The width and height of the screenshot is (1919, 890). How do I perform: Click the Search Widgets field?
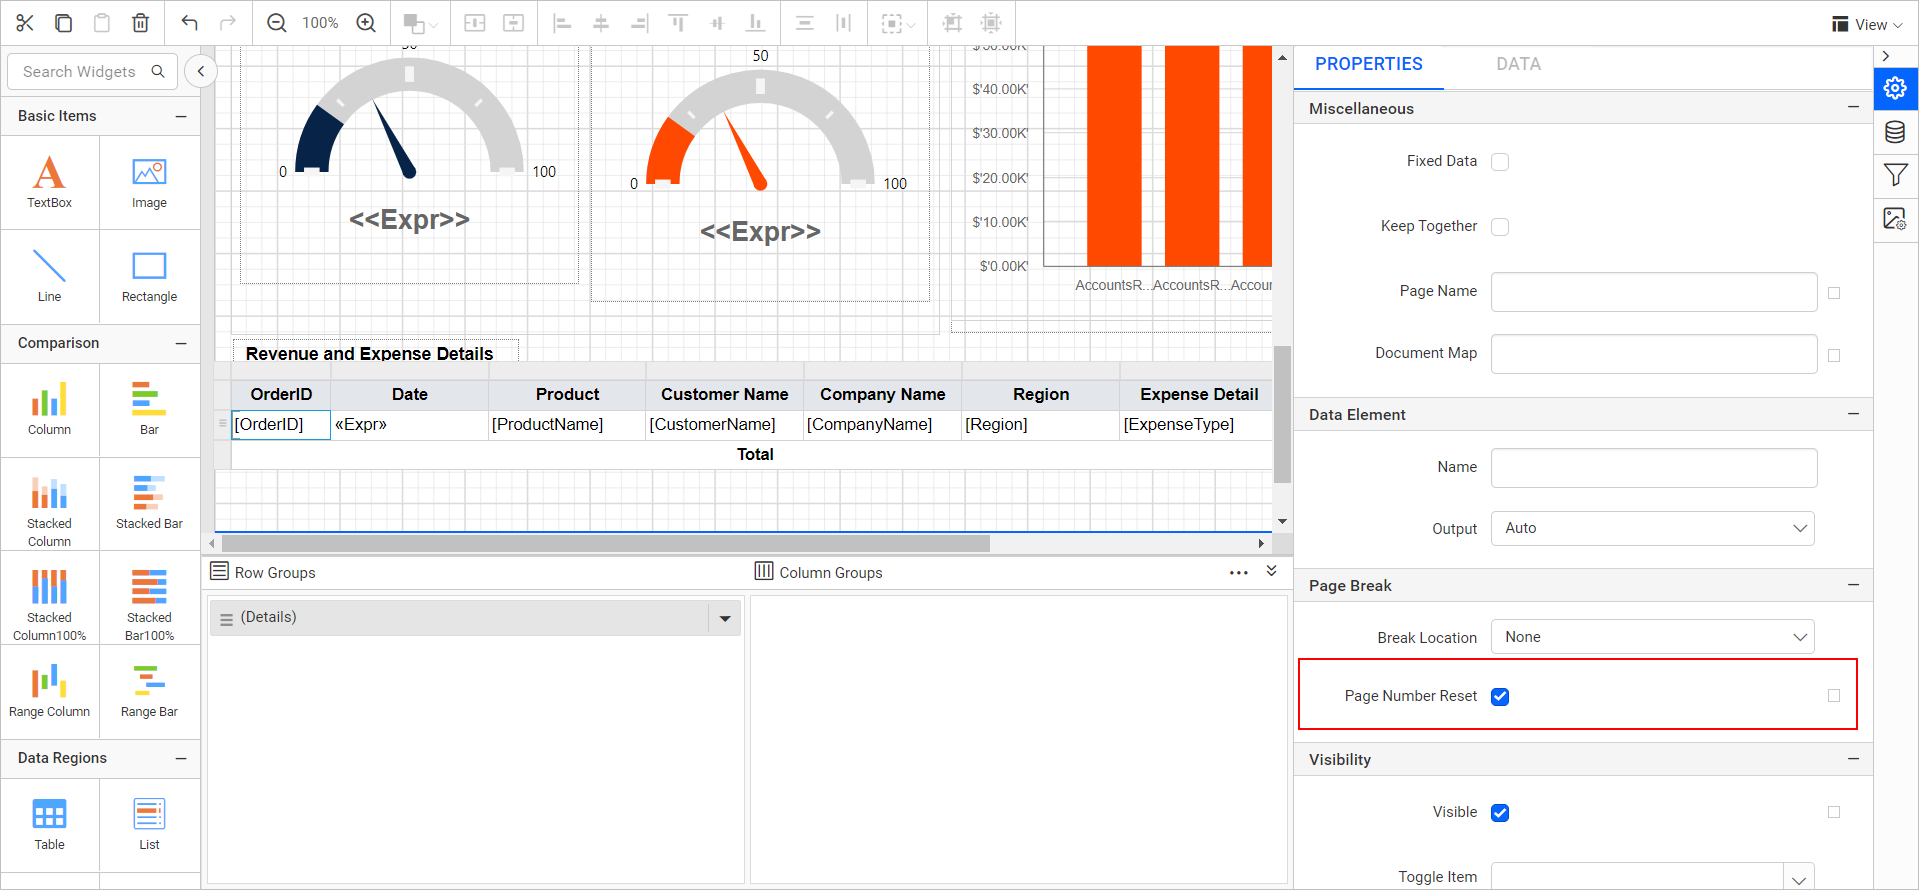92,72
